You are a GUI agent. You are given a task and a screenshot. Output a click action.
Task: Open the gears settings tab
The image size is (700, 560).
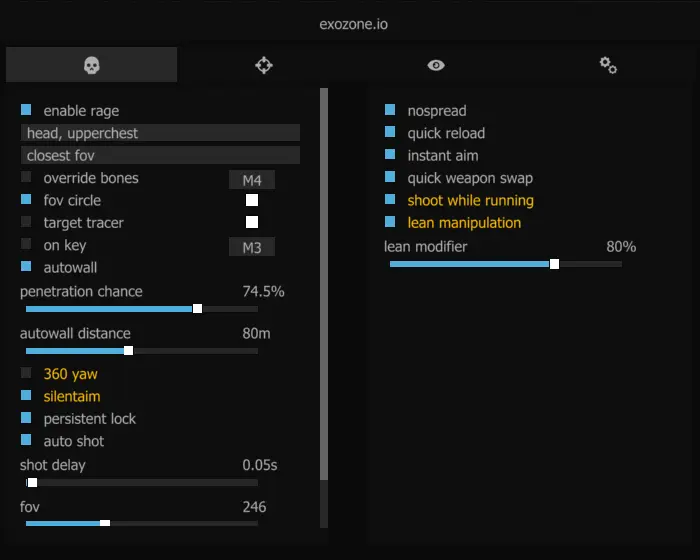[x=608, y=65]
